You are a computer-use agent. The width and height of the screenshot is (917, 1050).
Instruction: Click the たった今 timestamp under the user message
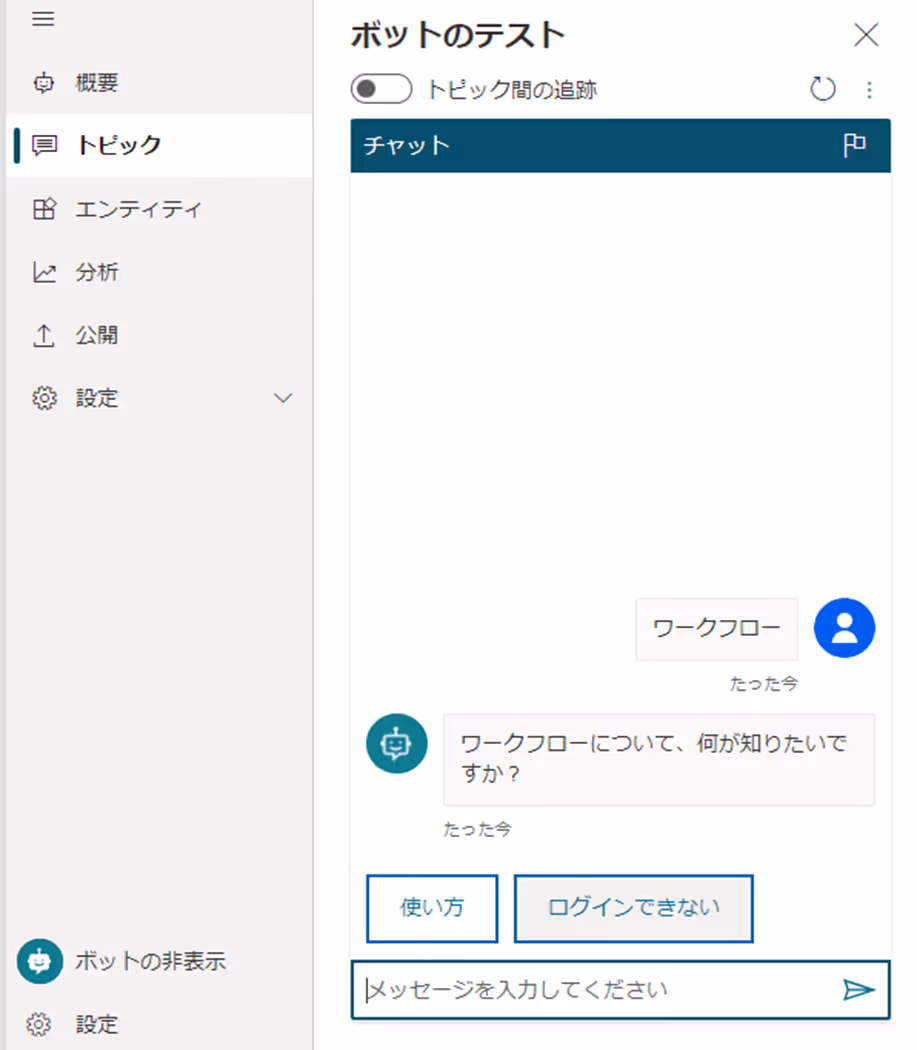[764, 683]
